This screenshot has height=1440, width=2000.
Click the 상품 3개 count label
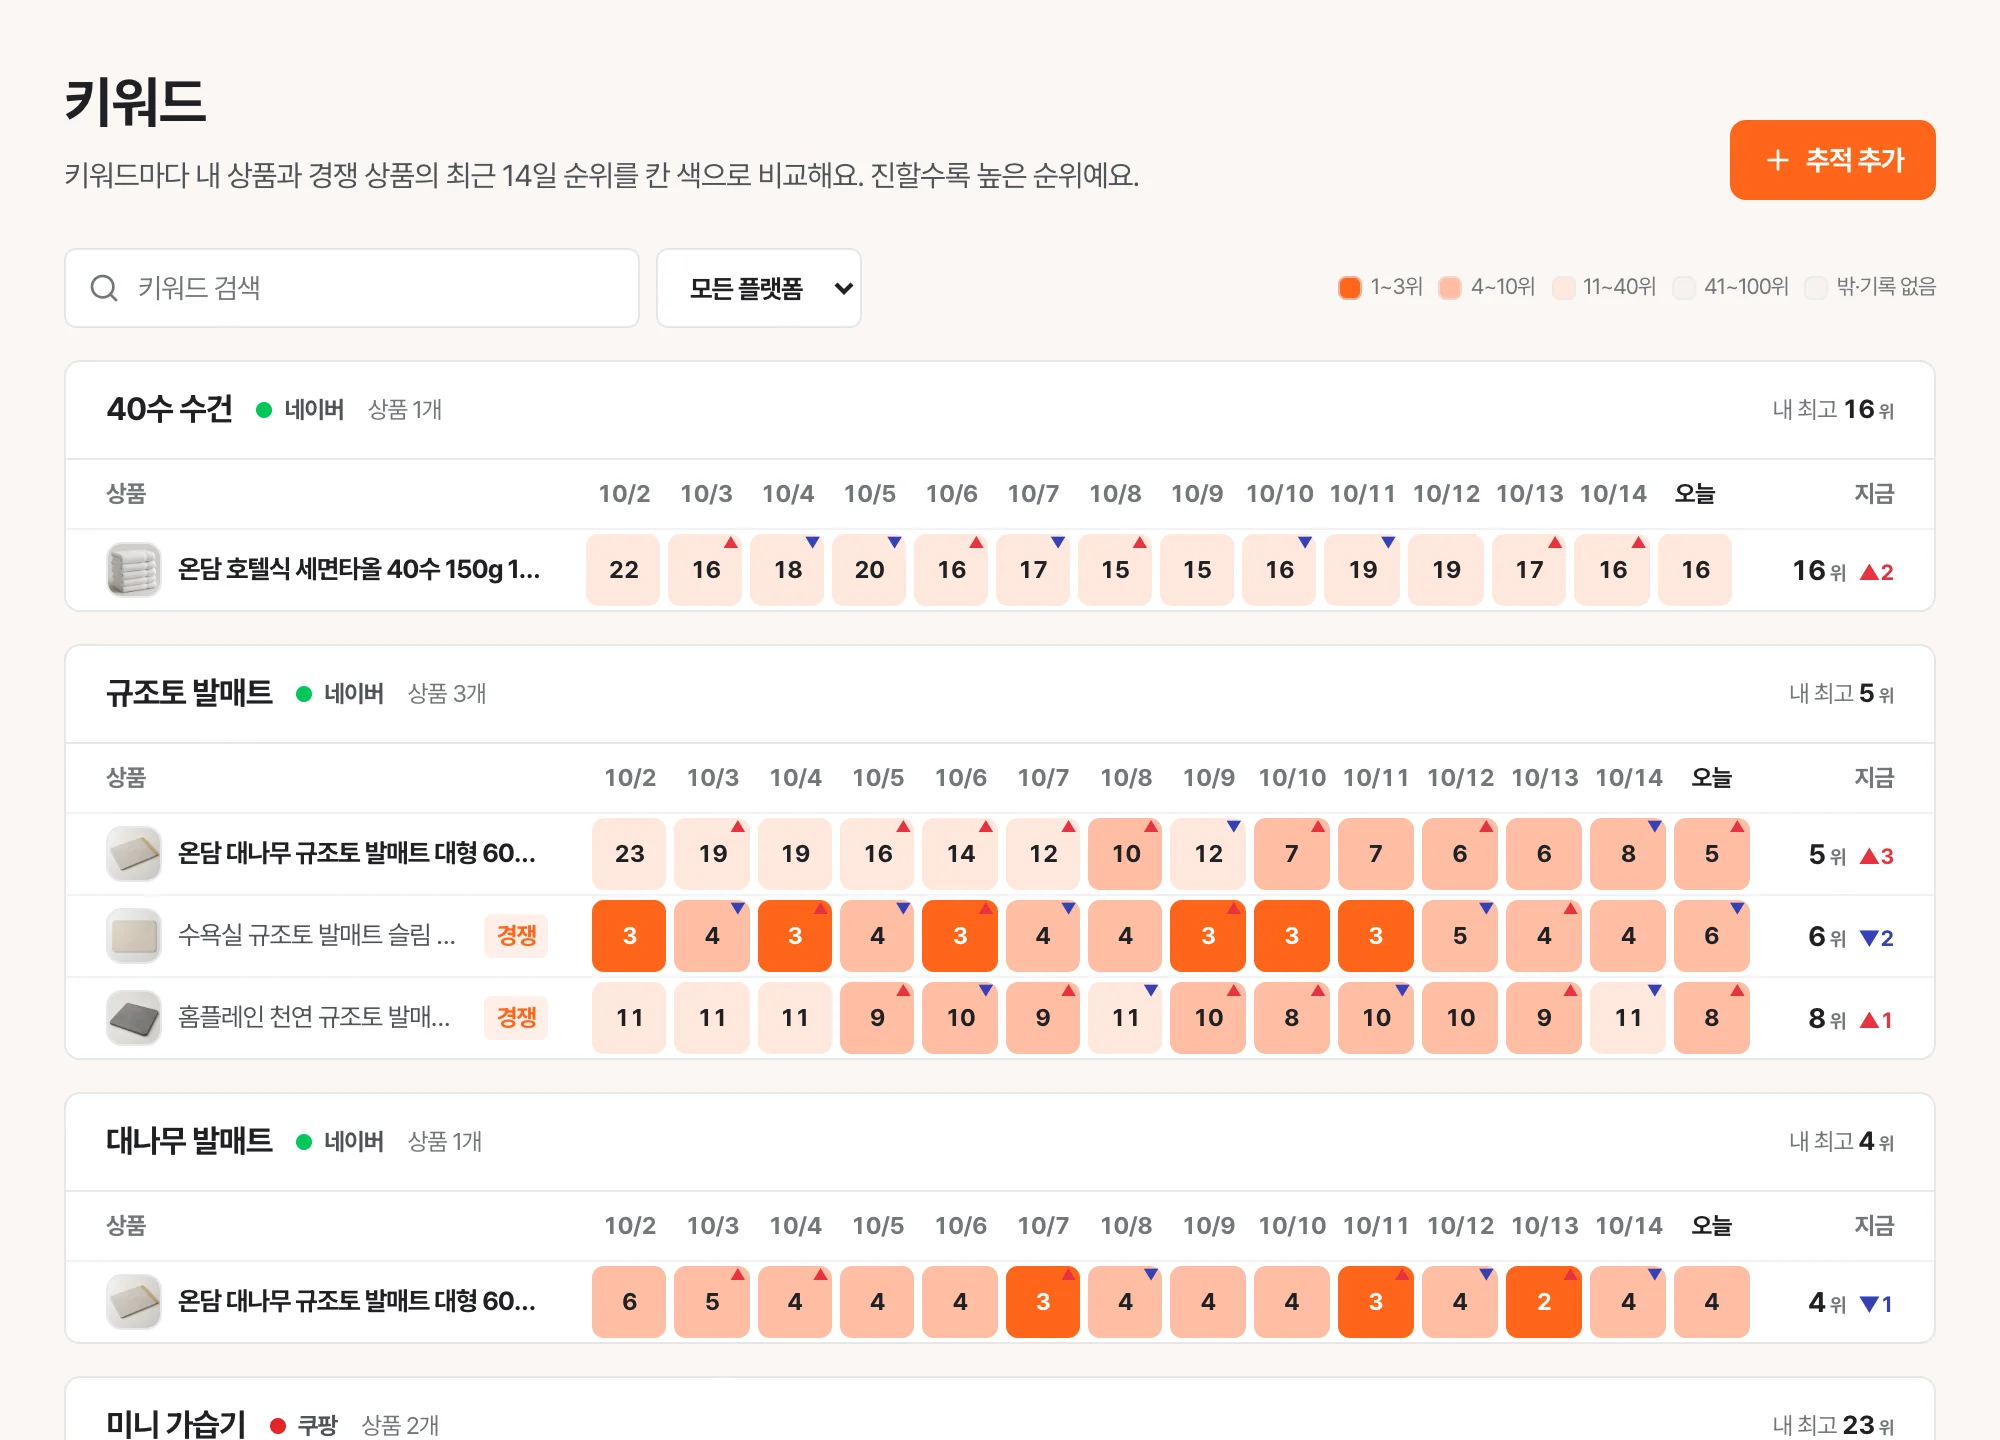click(x=447, y=694)
